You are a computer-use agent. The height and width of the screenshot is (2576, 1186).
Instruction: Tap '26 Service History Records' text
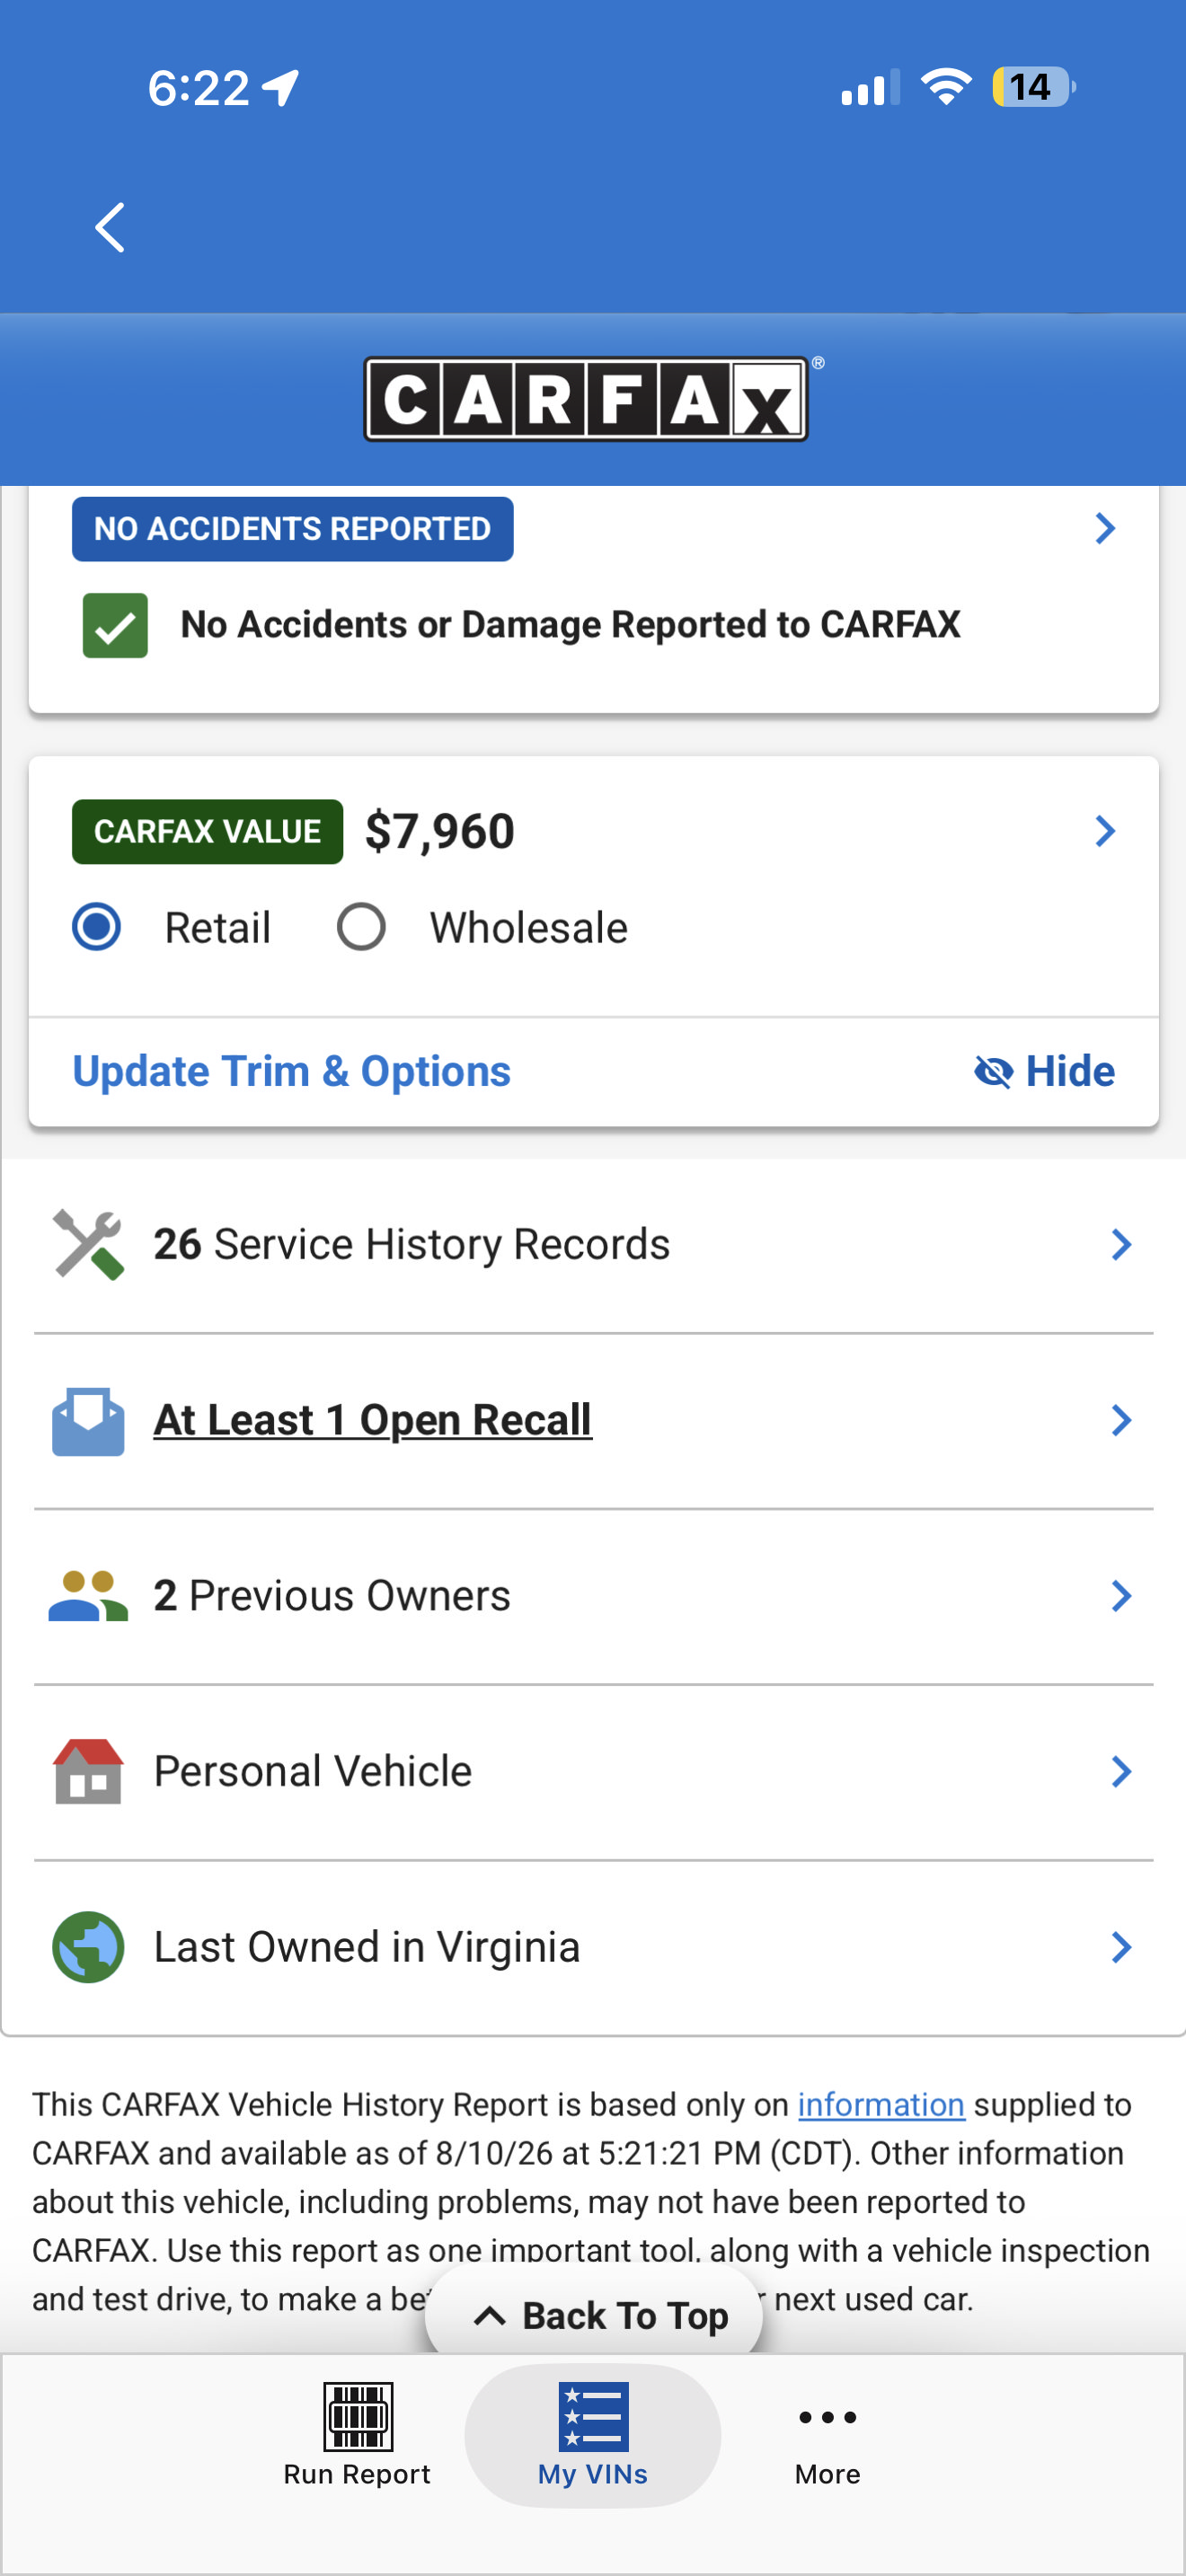tap(412, 1245)
